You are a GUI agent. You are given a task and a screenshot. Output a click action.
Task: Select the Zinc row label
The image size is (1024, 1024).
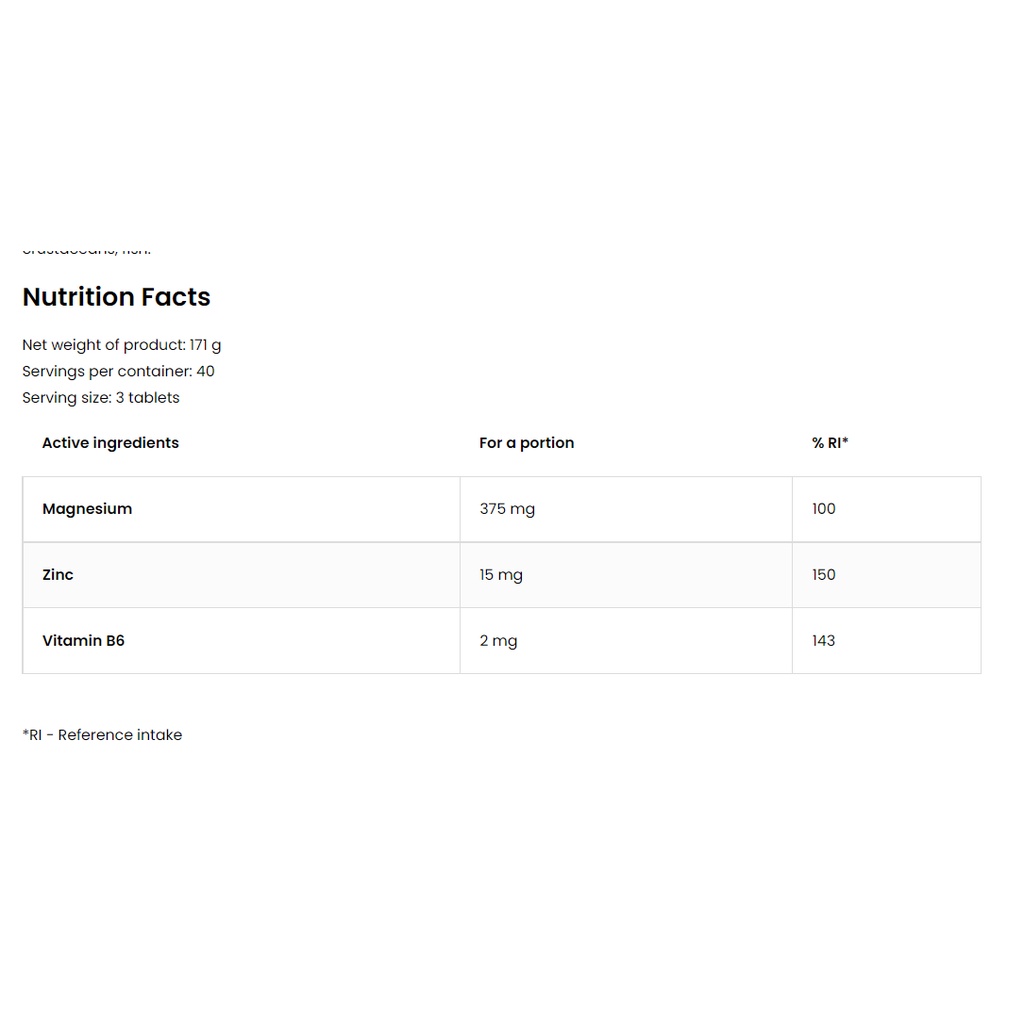tap(57, 575)
